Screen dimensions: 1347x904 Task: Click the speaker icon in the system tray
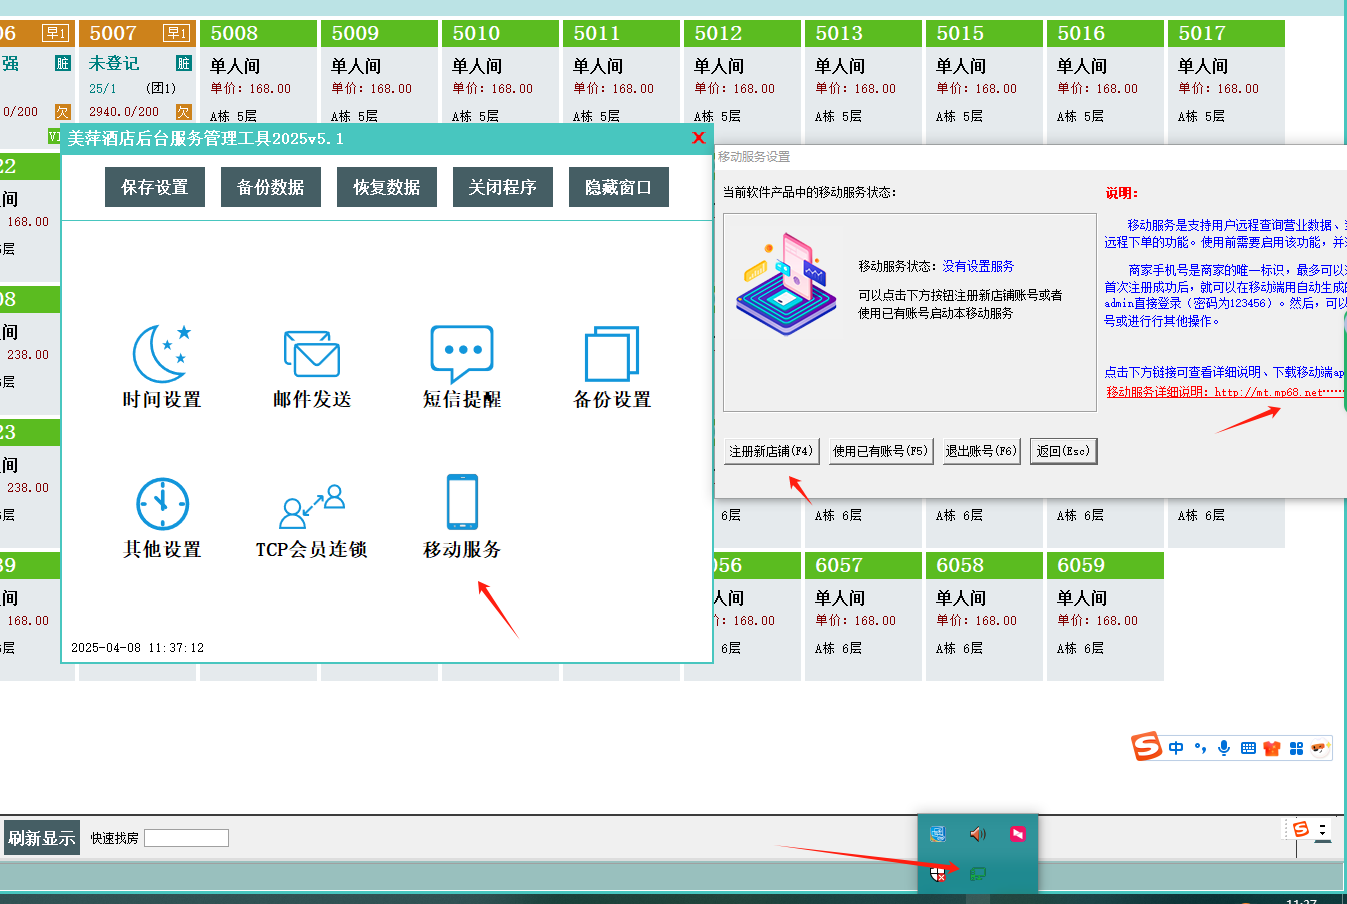[x=978, y=834]
